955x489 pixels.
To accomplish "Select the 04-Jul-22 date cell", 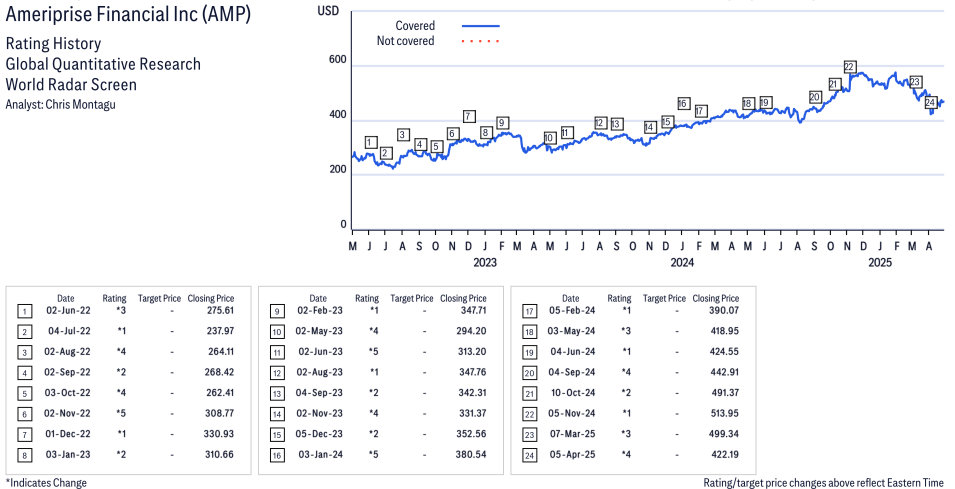I will [69, 331].
